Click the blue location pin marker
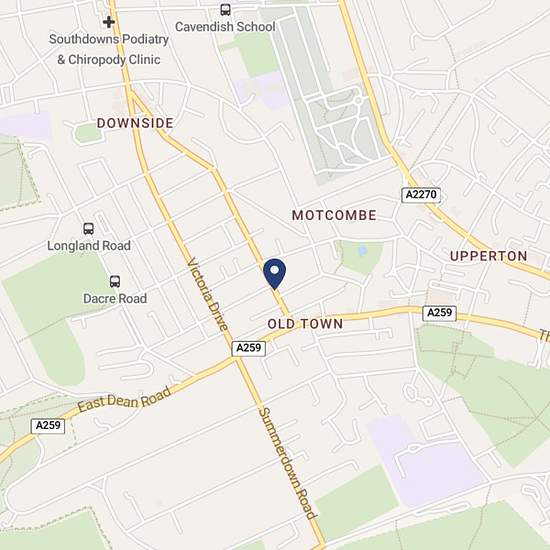This screenshot has height=550, width=550. [275, 274]
